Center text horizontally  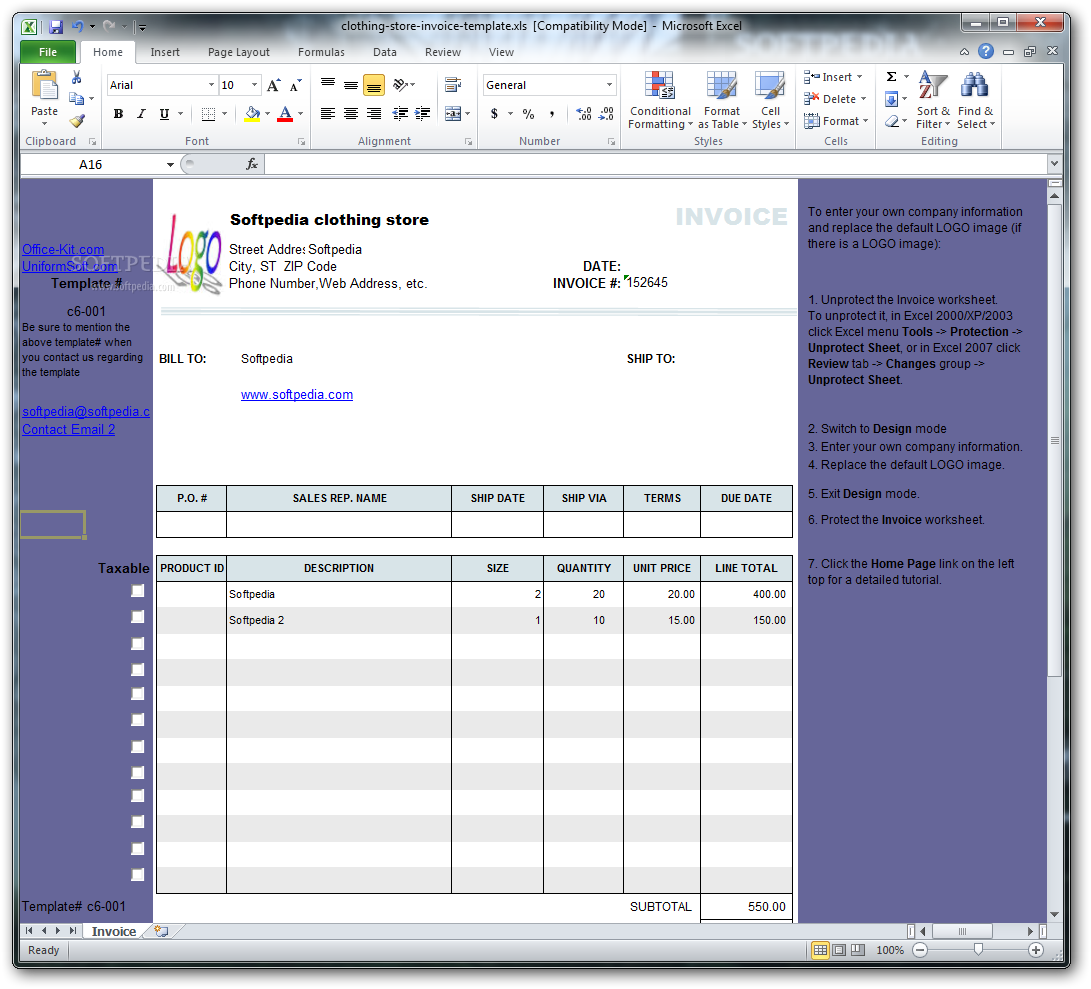pyautogui.click(x=351, y=113)
